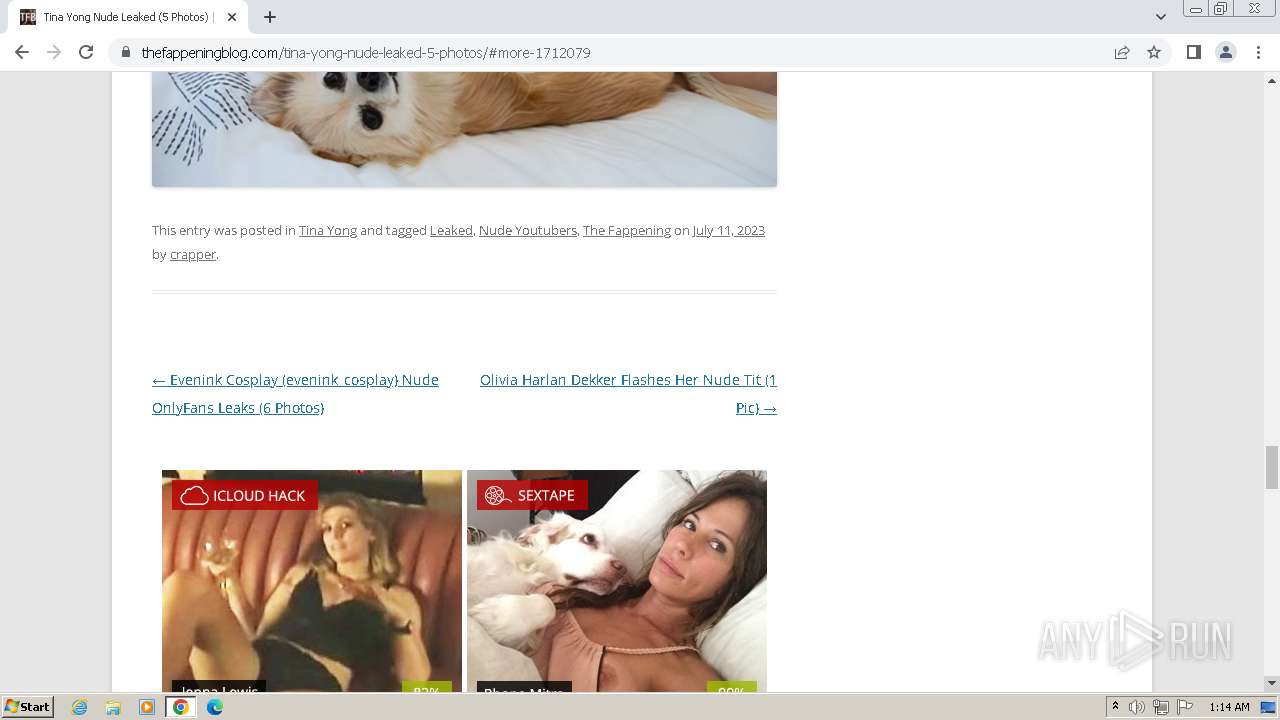The image size is (1280, 720).
Task: Close the current browser tab
Action: (x=232, y=17)
